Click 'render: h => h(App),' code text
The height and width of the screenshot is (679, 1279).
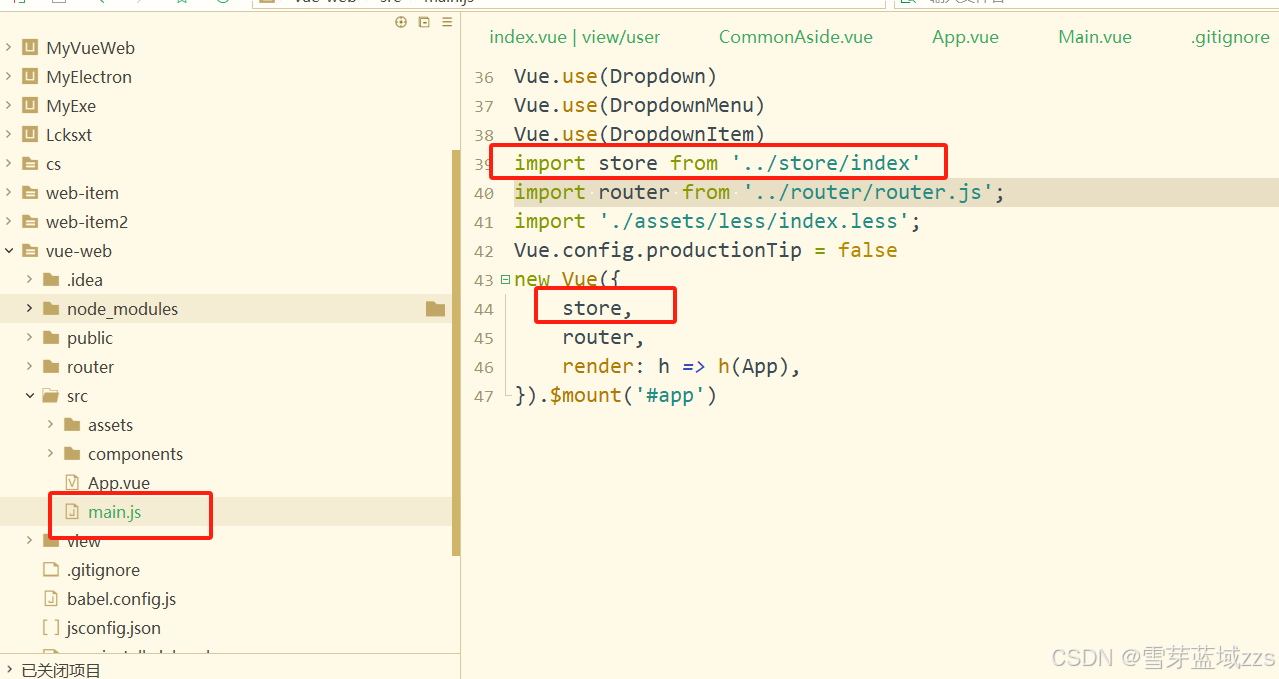682,366
